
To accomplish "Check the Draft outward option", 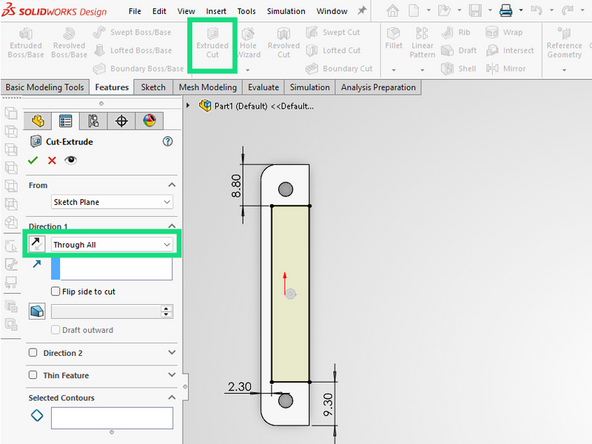I will (x=56, y=330).
